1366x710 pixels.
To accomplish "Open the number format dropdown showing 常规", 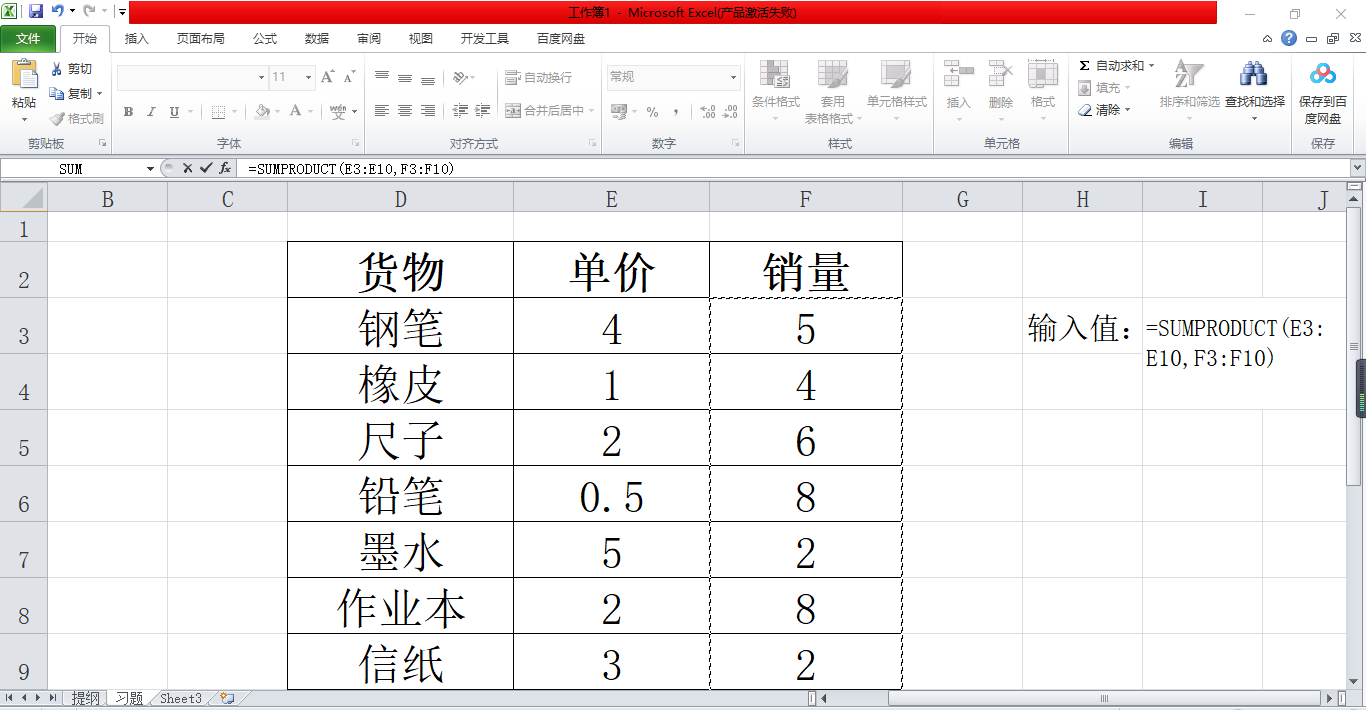I will [x=733, y=77].
